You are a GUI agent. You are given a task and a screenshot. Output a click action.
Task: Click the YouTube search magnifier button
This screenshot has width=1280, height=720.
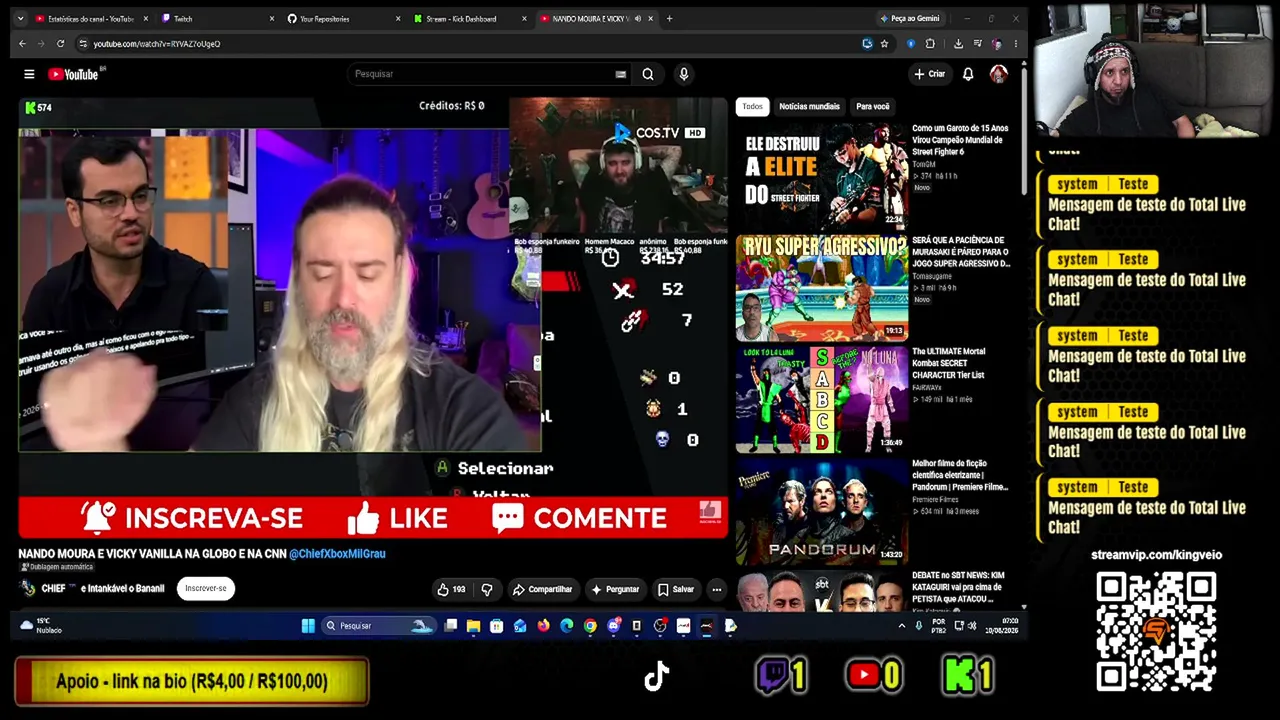coord(648,74)
